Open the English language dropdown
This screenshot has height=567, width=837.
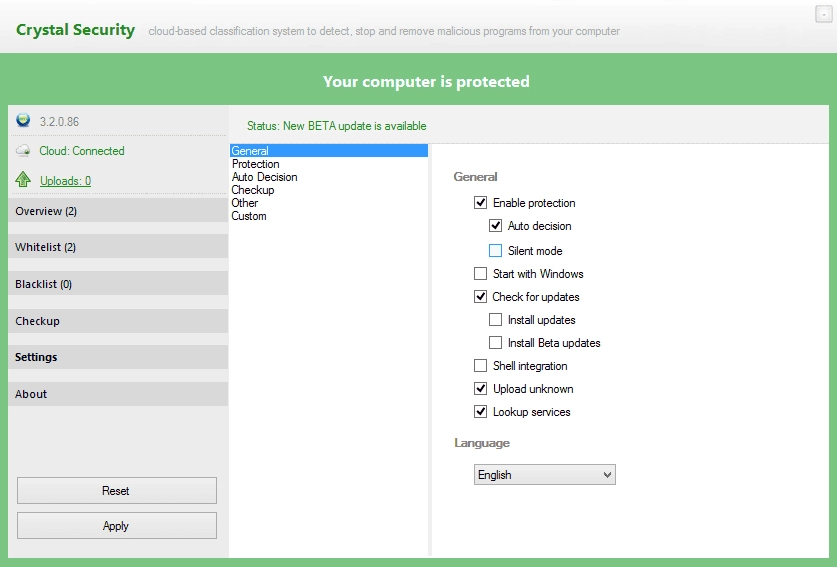(x=544, y=475)
